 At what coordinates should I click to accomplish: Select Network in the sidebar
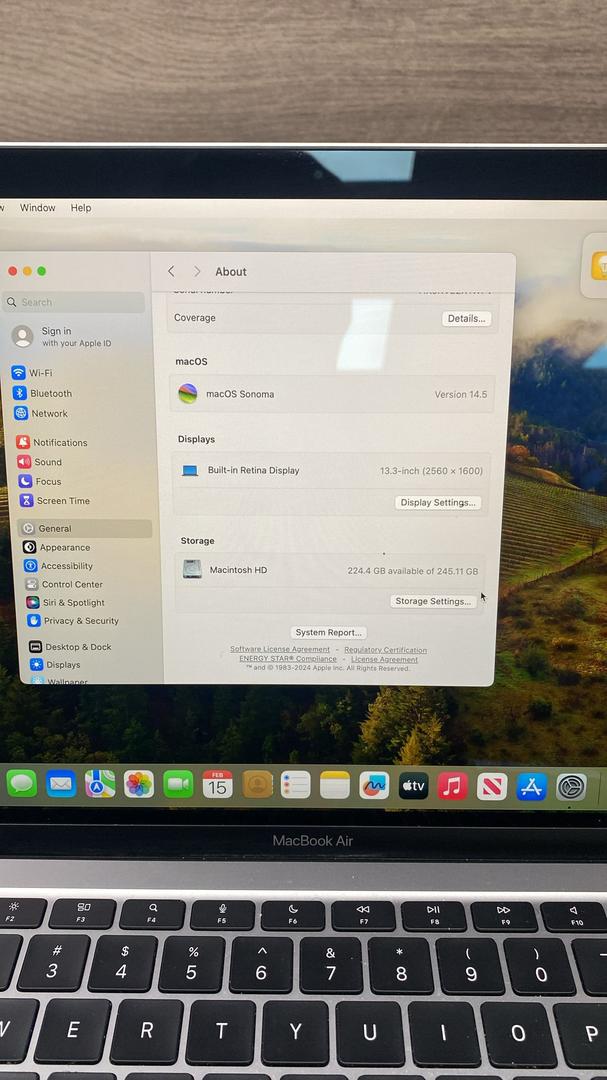click(x=41, y=413)
